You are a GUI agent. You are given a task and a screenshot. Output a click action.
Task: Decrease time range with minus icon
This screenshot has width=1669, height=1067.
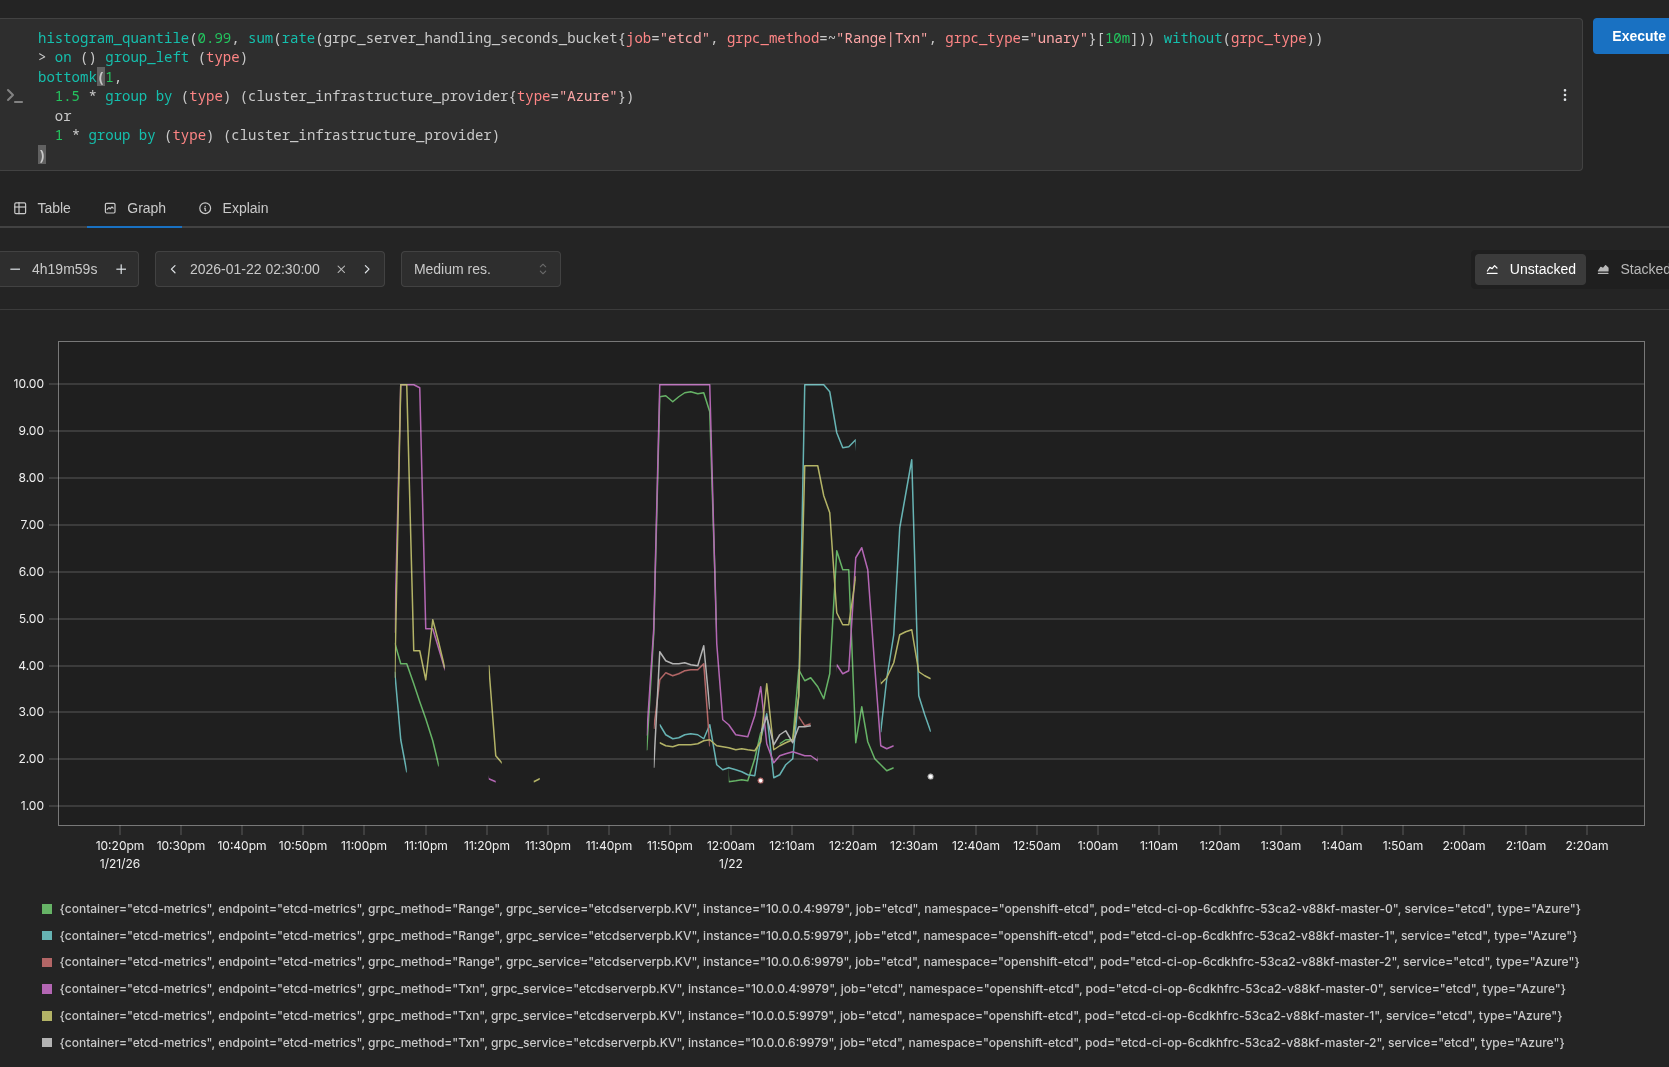tap(15, 269)
